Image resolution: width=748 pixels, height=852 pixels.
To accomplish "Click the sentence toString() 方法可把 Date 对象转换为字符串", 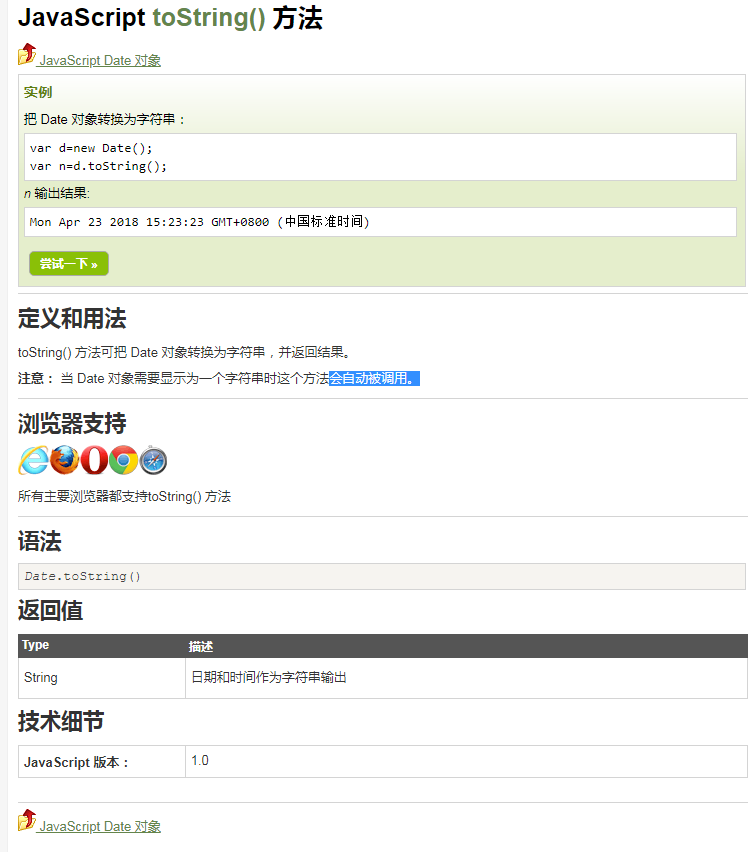I will pyautogui.click(x=142, y=352).
